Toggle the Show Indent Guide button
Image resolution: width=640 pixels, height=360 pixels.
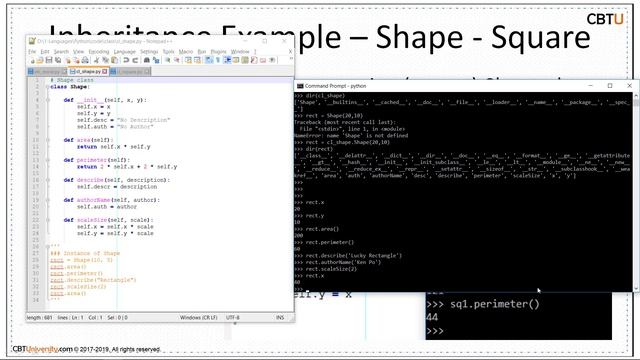[227, 60]
